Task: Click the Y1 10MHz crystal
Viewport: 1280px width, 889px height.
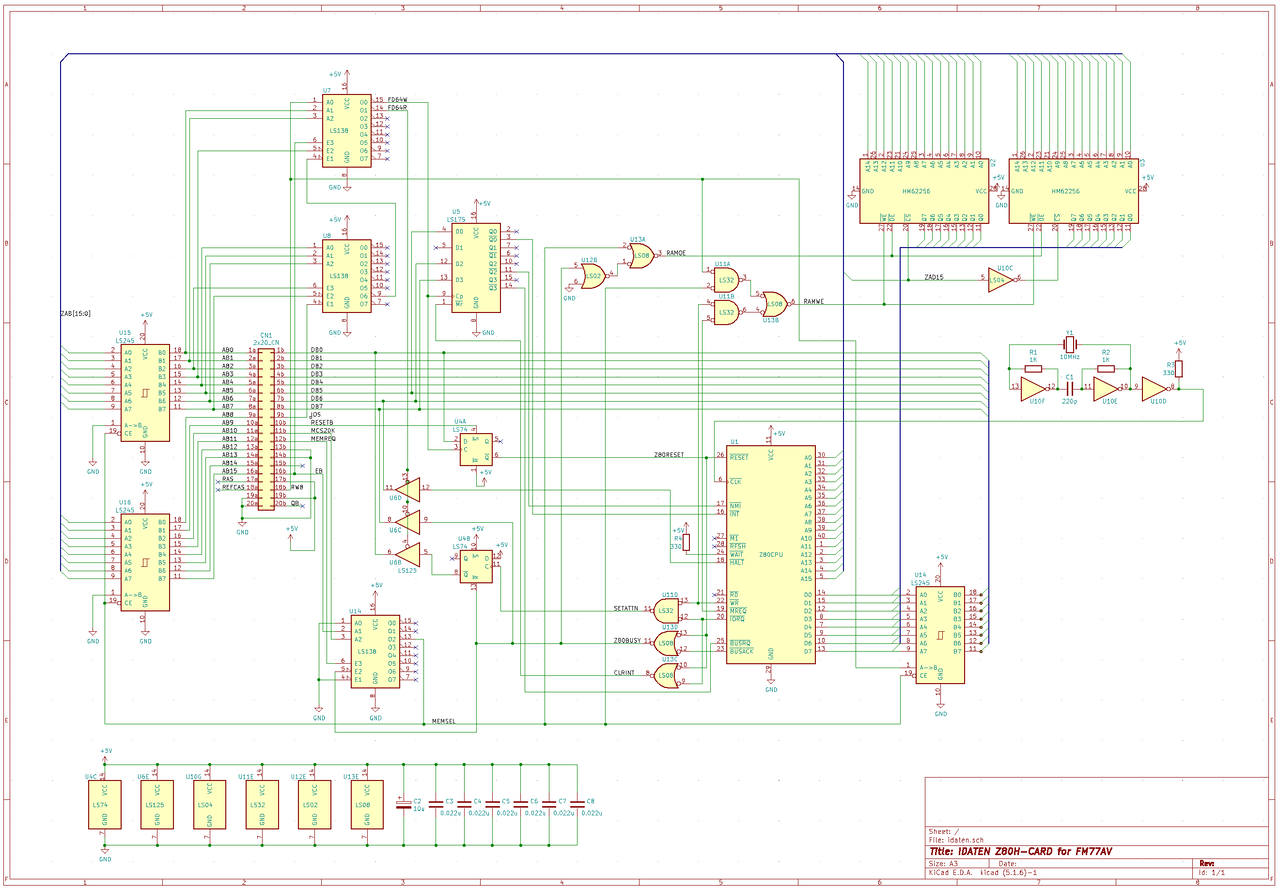Action: (x=1069, y=346)
